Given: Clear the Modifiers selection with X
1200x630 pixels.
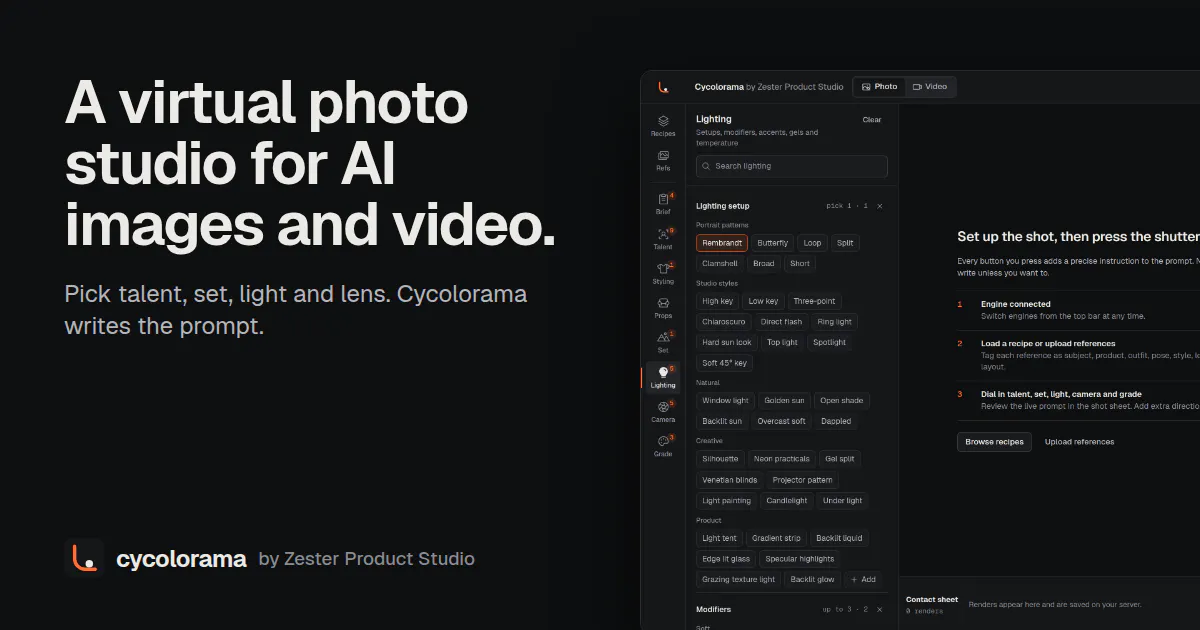Looking at the screenshot, I should coord(880,609).
